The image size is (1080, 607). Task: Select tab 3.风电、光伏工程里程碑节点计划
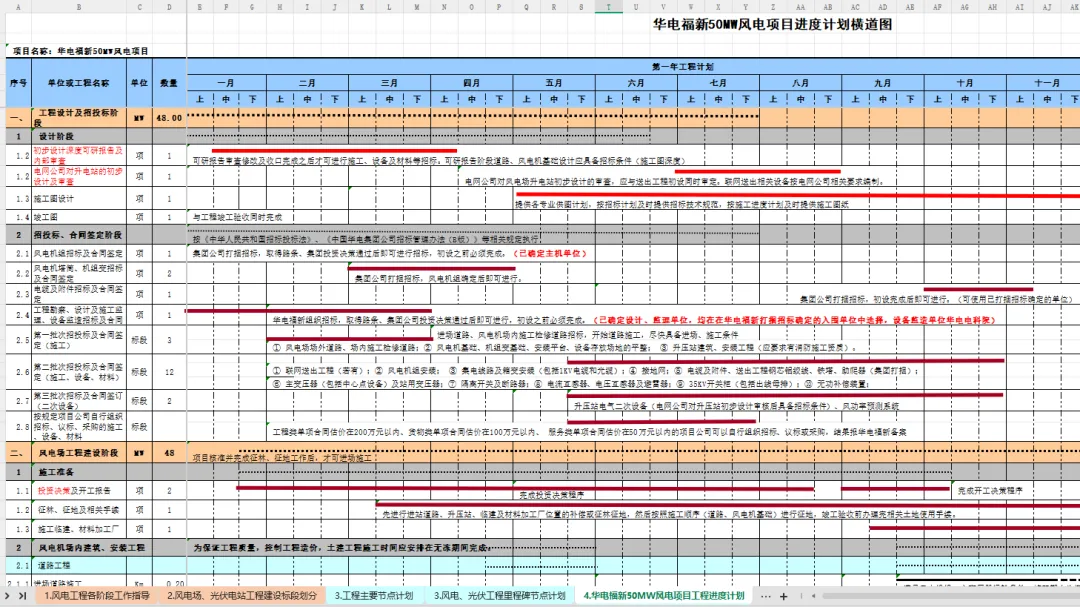(x=499, y=596)
